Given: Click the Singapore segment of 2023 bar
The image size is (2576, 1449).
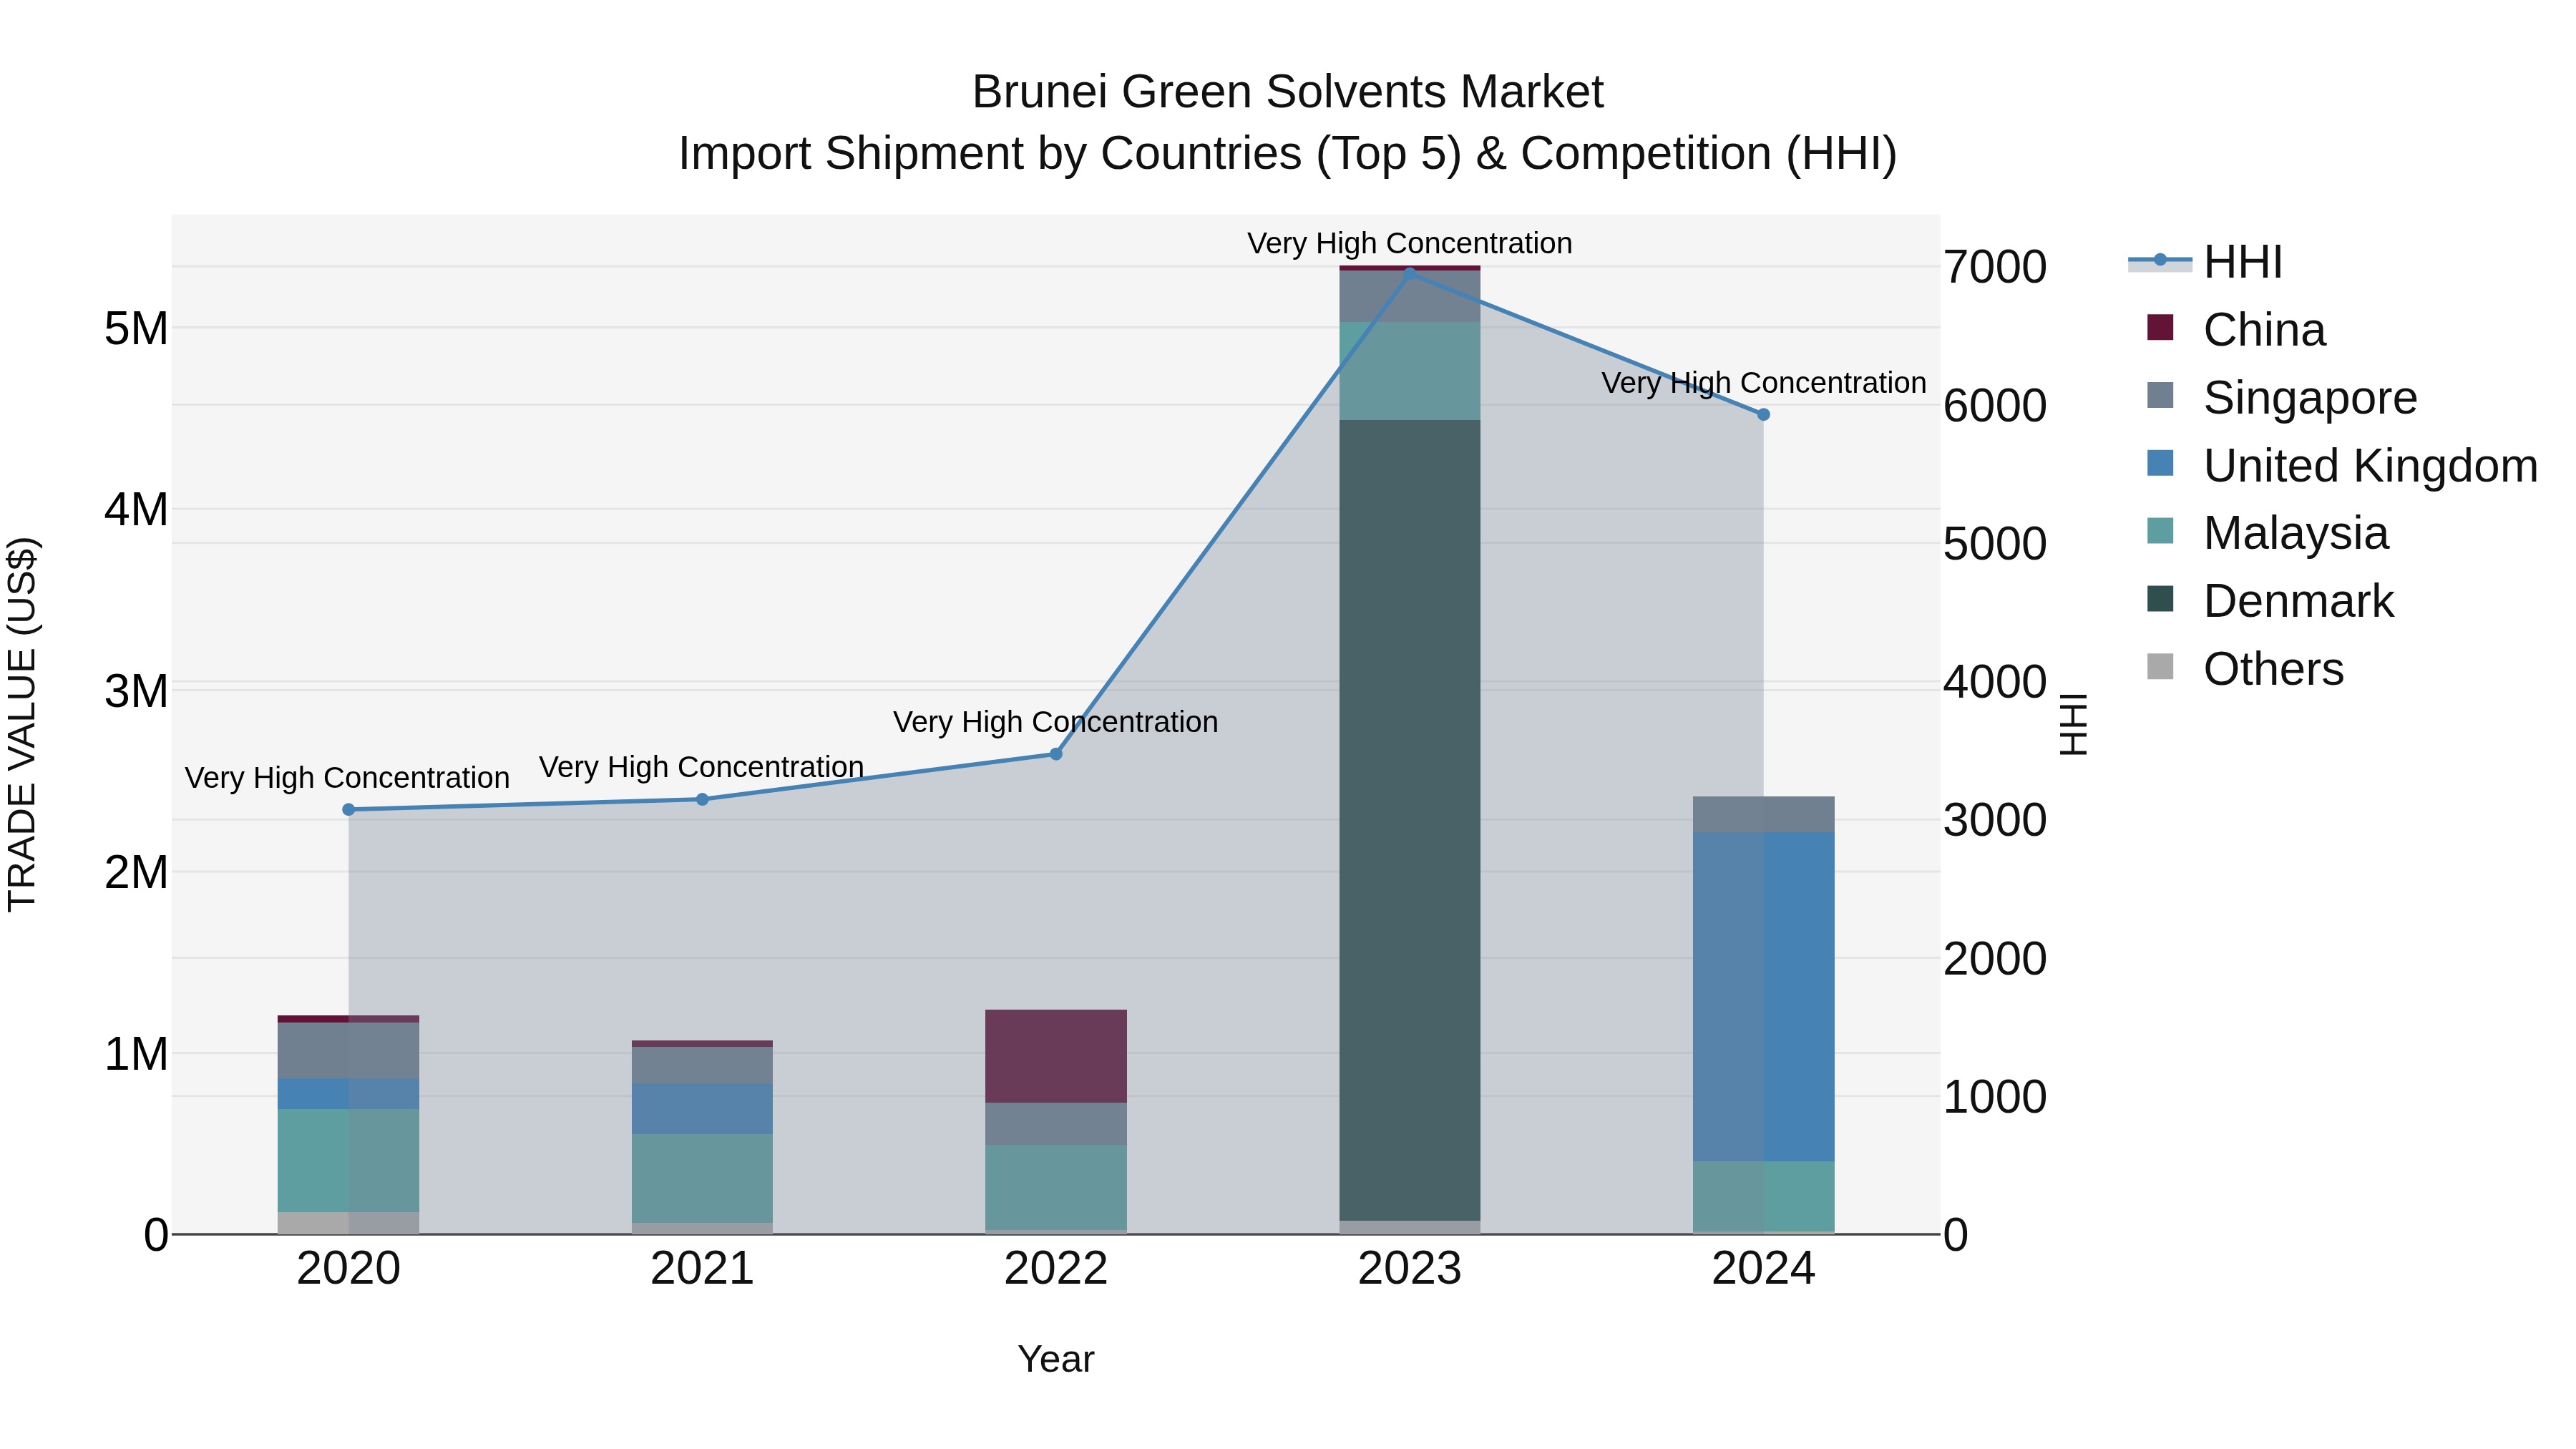Looking at the screenshot, I should coord(1410,296).
